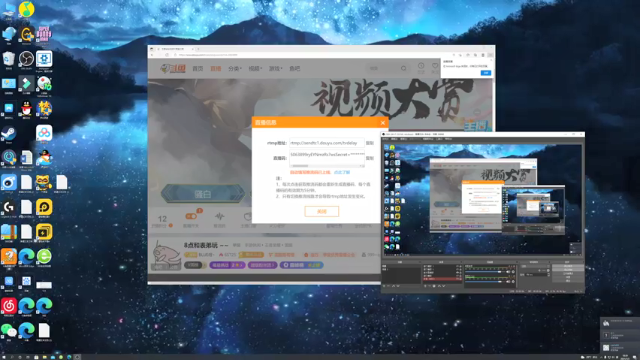Open the Recycle Bin on desktop
640x360 pixels.
pyautogui.click(x=9, y=59)
